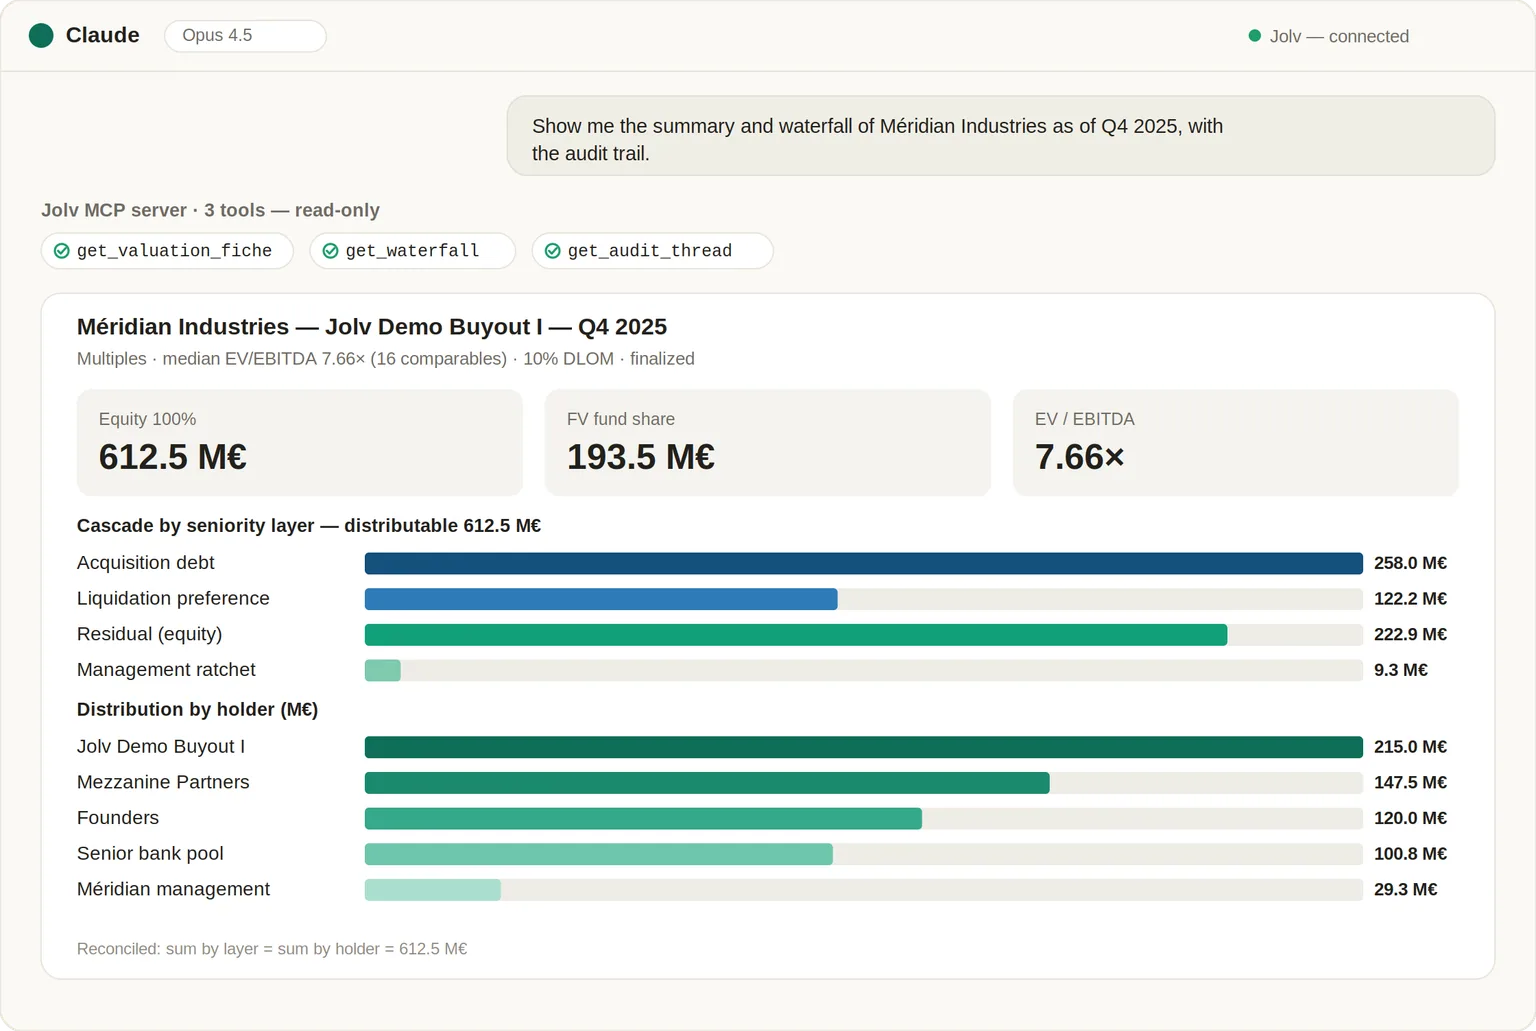This screenshot has width=1536, height=1031.
Task: Click the Mezzanine Partners bar
Action: click(707, 783)
